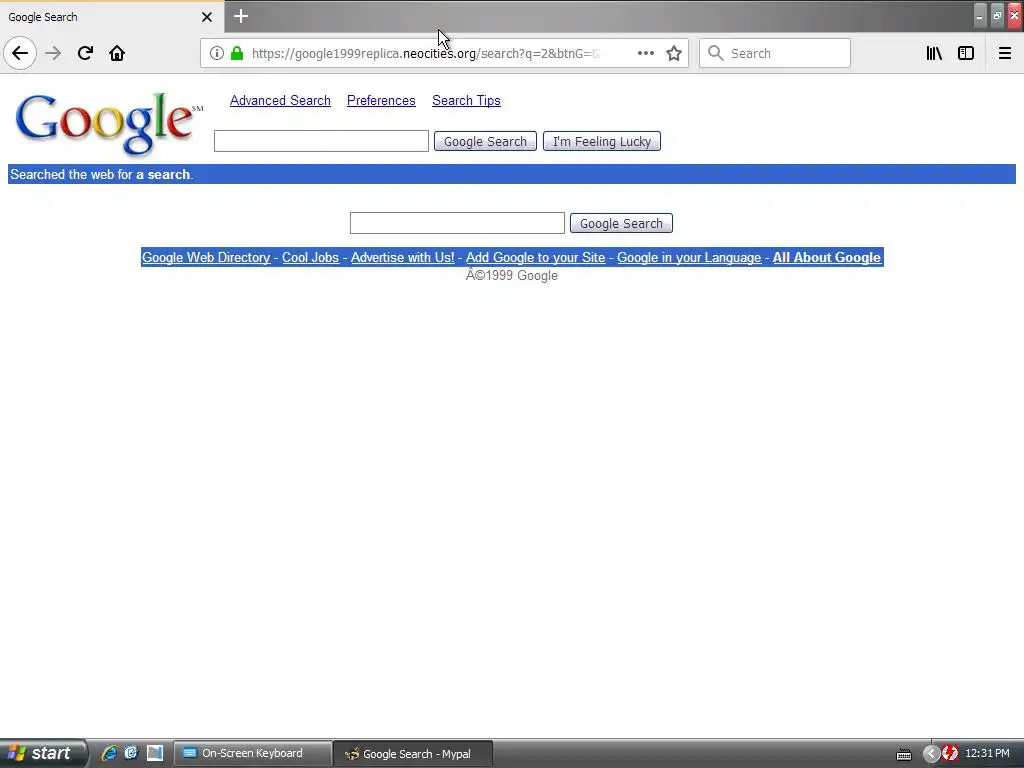The width and height of the screenshot is (1024, 768).
Task: Go back using the browser back arrow
Action: pos(20,53)
